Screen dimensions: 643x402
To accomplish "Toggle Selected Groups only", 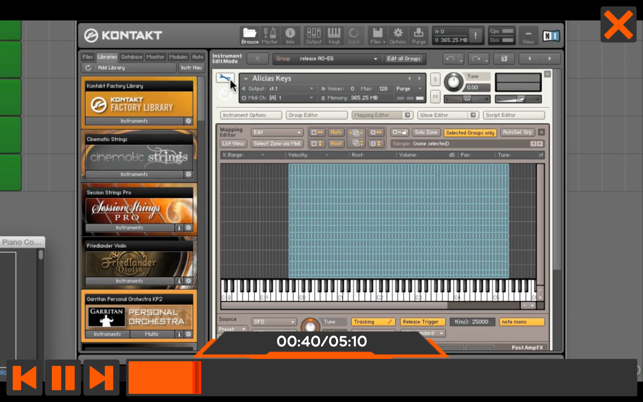I will point(470,132).
